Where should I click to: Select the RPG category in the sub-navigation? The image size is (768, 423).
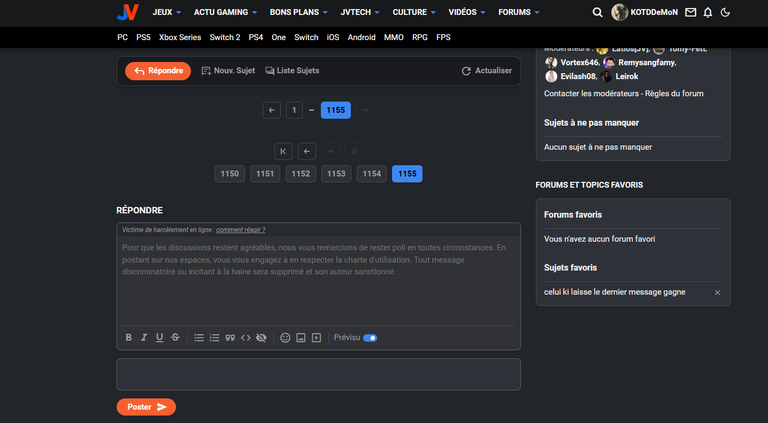pos(420,37)
